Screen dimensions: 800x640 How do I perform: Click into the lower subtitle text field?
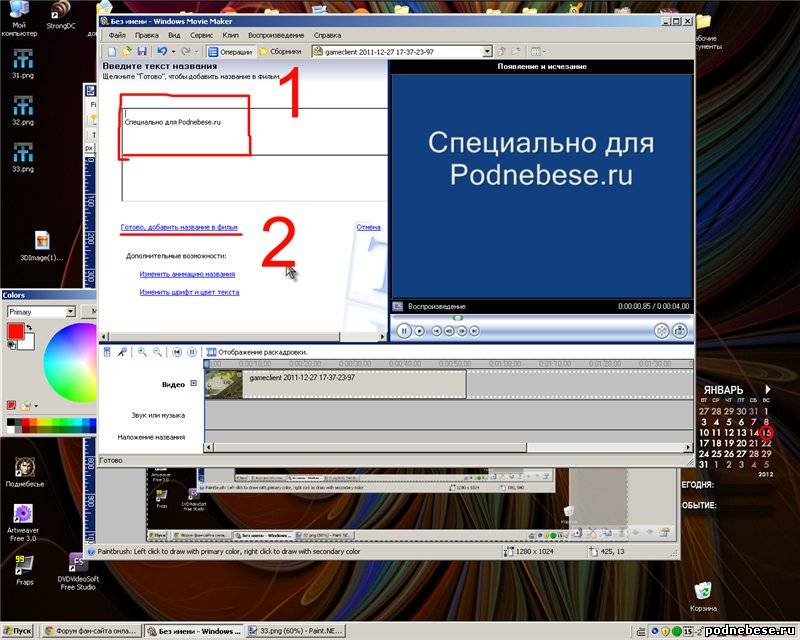click(255, 178)
